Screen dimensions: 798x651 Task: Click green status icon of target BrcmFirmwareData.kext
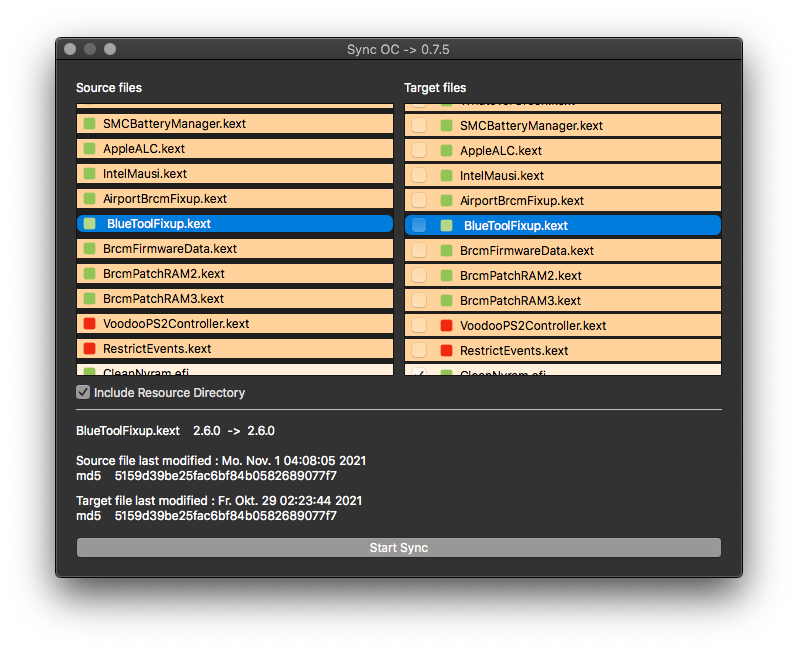446,250
